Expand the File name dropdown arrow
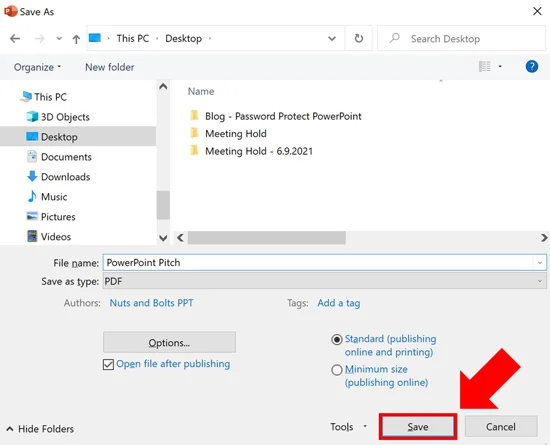Screen dimensions: 550x445 pyautogui.click(x=539, y=263)
